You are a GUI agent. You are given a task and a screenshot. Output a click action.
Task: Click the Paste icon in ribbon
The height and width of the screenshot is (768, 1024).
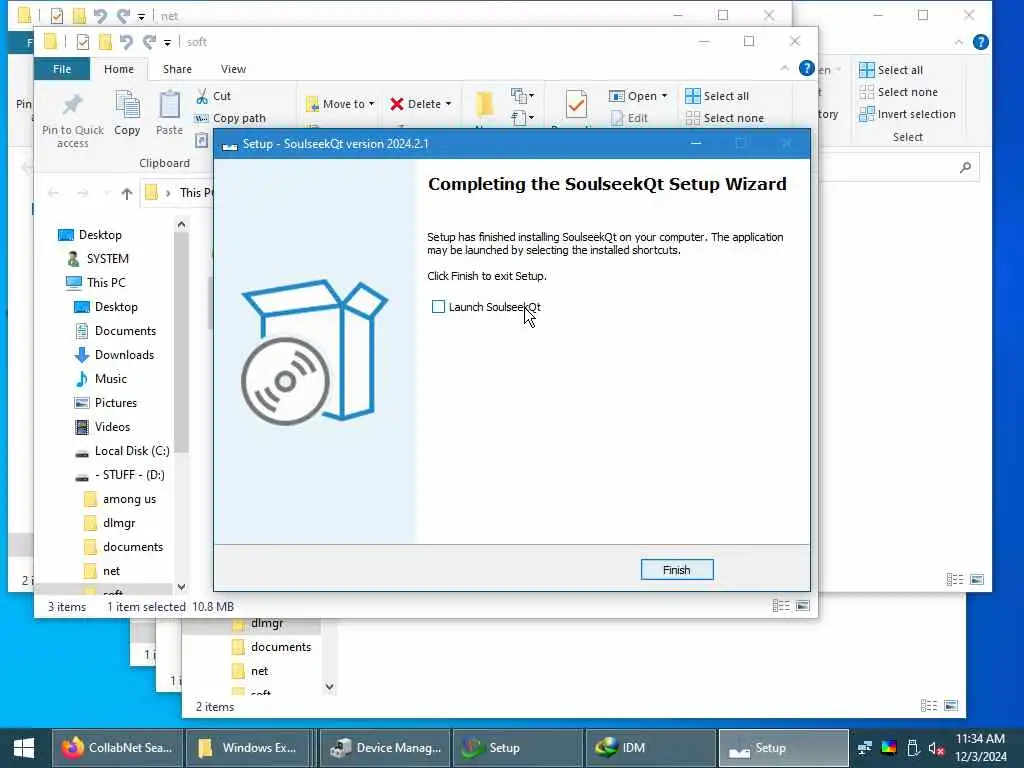pos(169,104)
